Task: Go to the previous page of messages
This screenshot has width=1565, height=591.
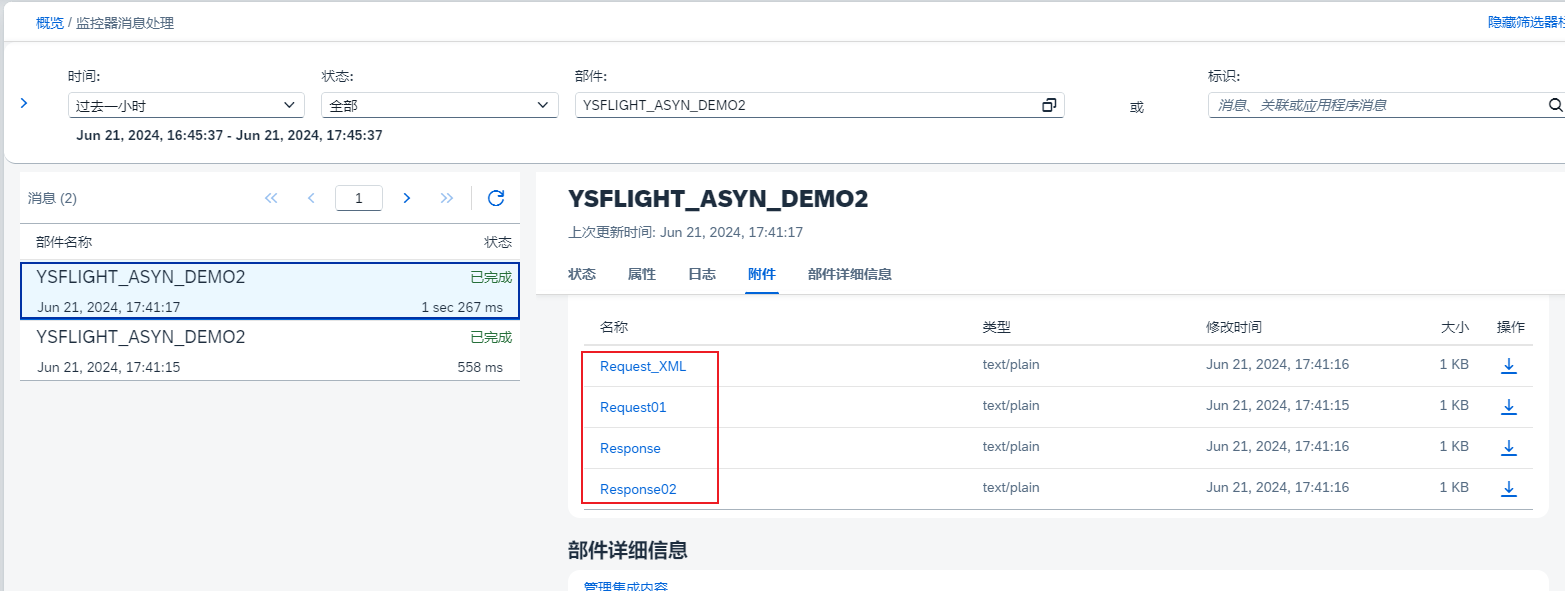Action: [x=310, y=197]
